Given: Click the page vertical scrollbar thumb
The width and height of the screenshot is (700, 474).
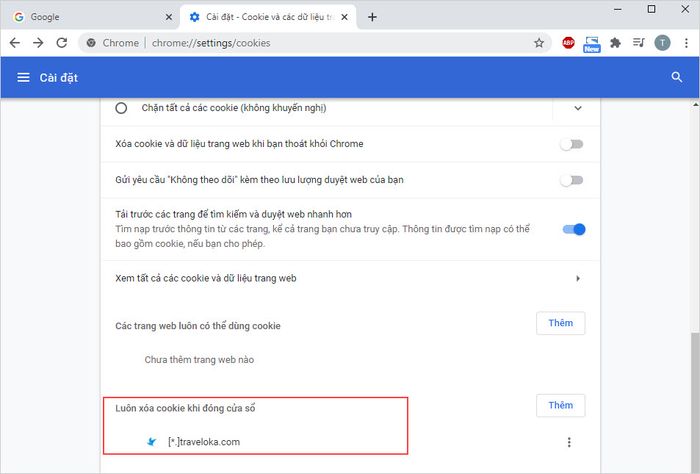Looking at the screenshot, I should point(695,402).
